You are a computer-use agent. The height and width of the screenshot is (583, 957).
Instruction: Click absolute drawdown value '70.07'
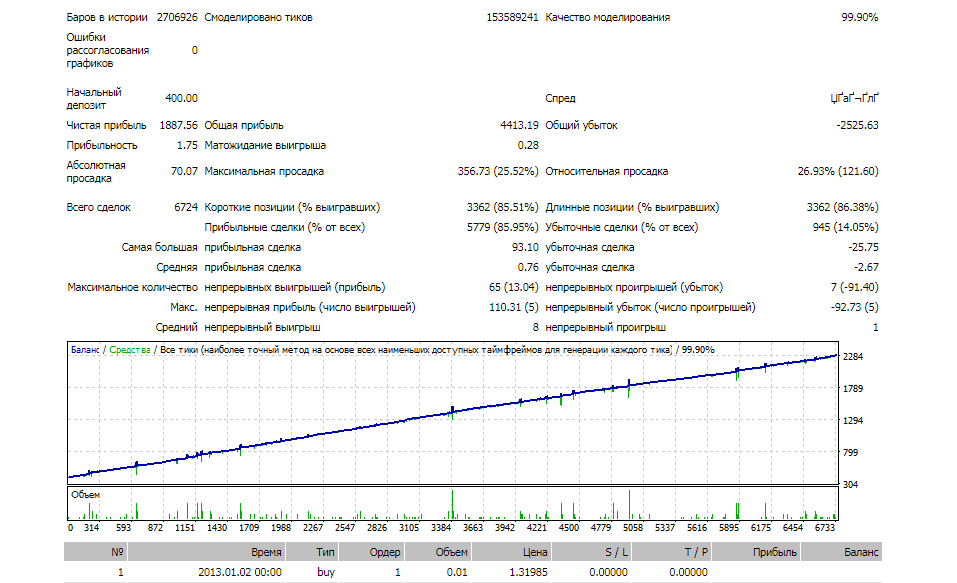(184, 171)
